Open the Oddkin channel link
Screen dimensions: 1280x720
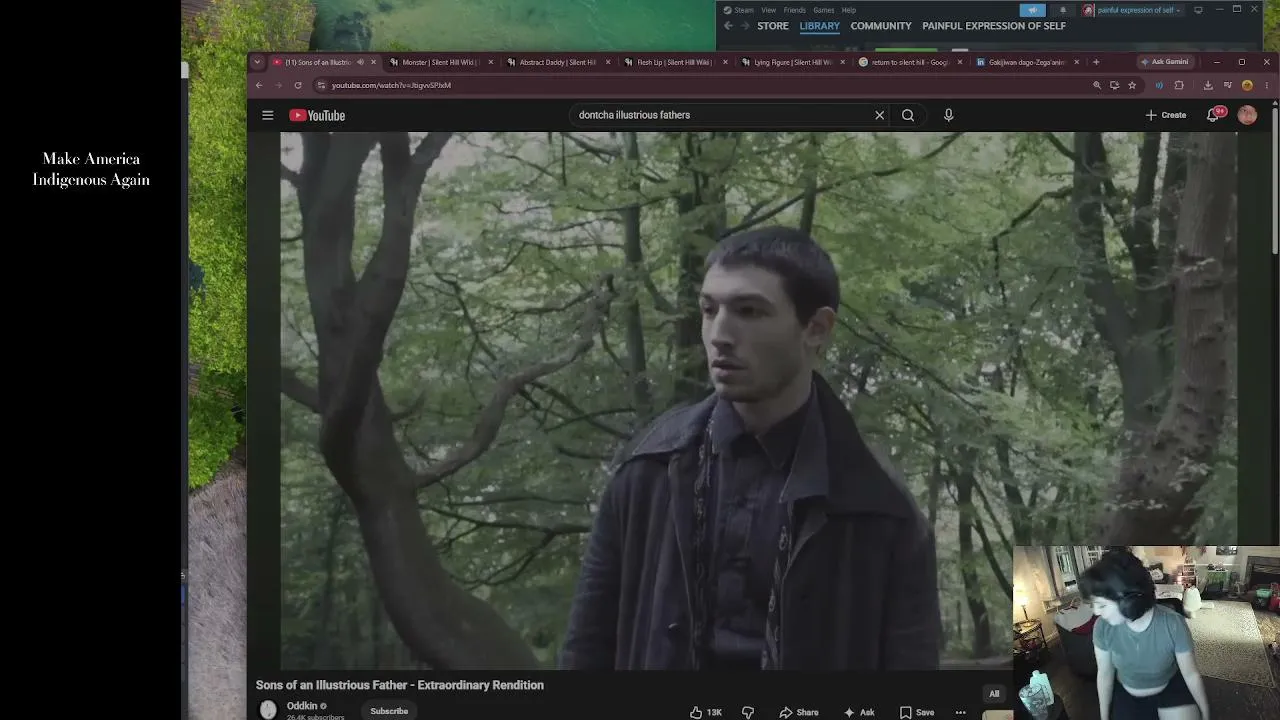point(302,706)
